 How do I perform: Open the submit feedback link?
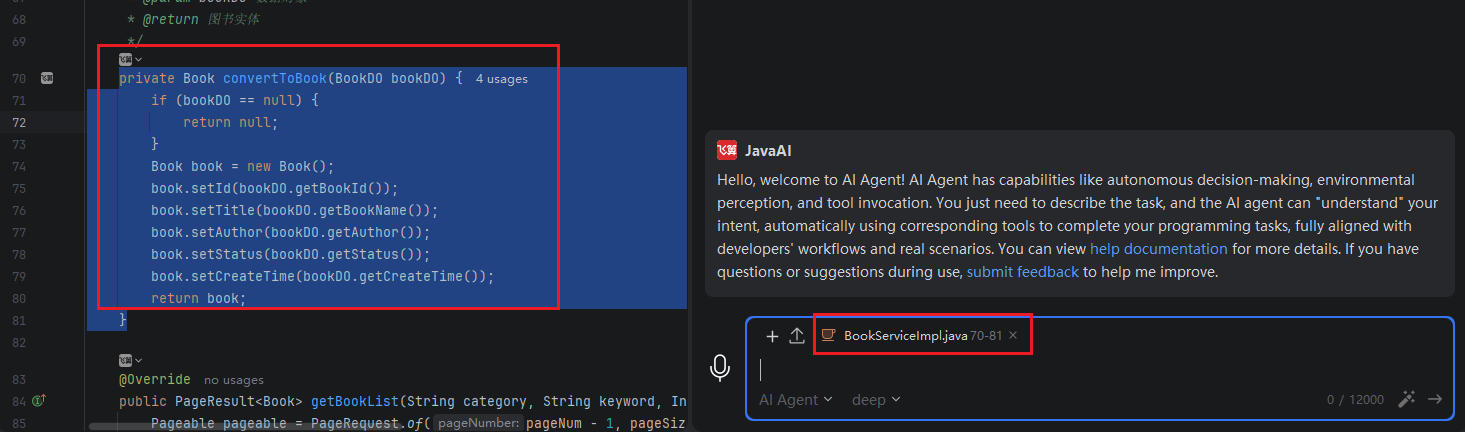(1023, 271)
